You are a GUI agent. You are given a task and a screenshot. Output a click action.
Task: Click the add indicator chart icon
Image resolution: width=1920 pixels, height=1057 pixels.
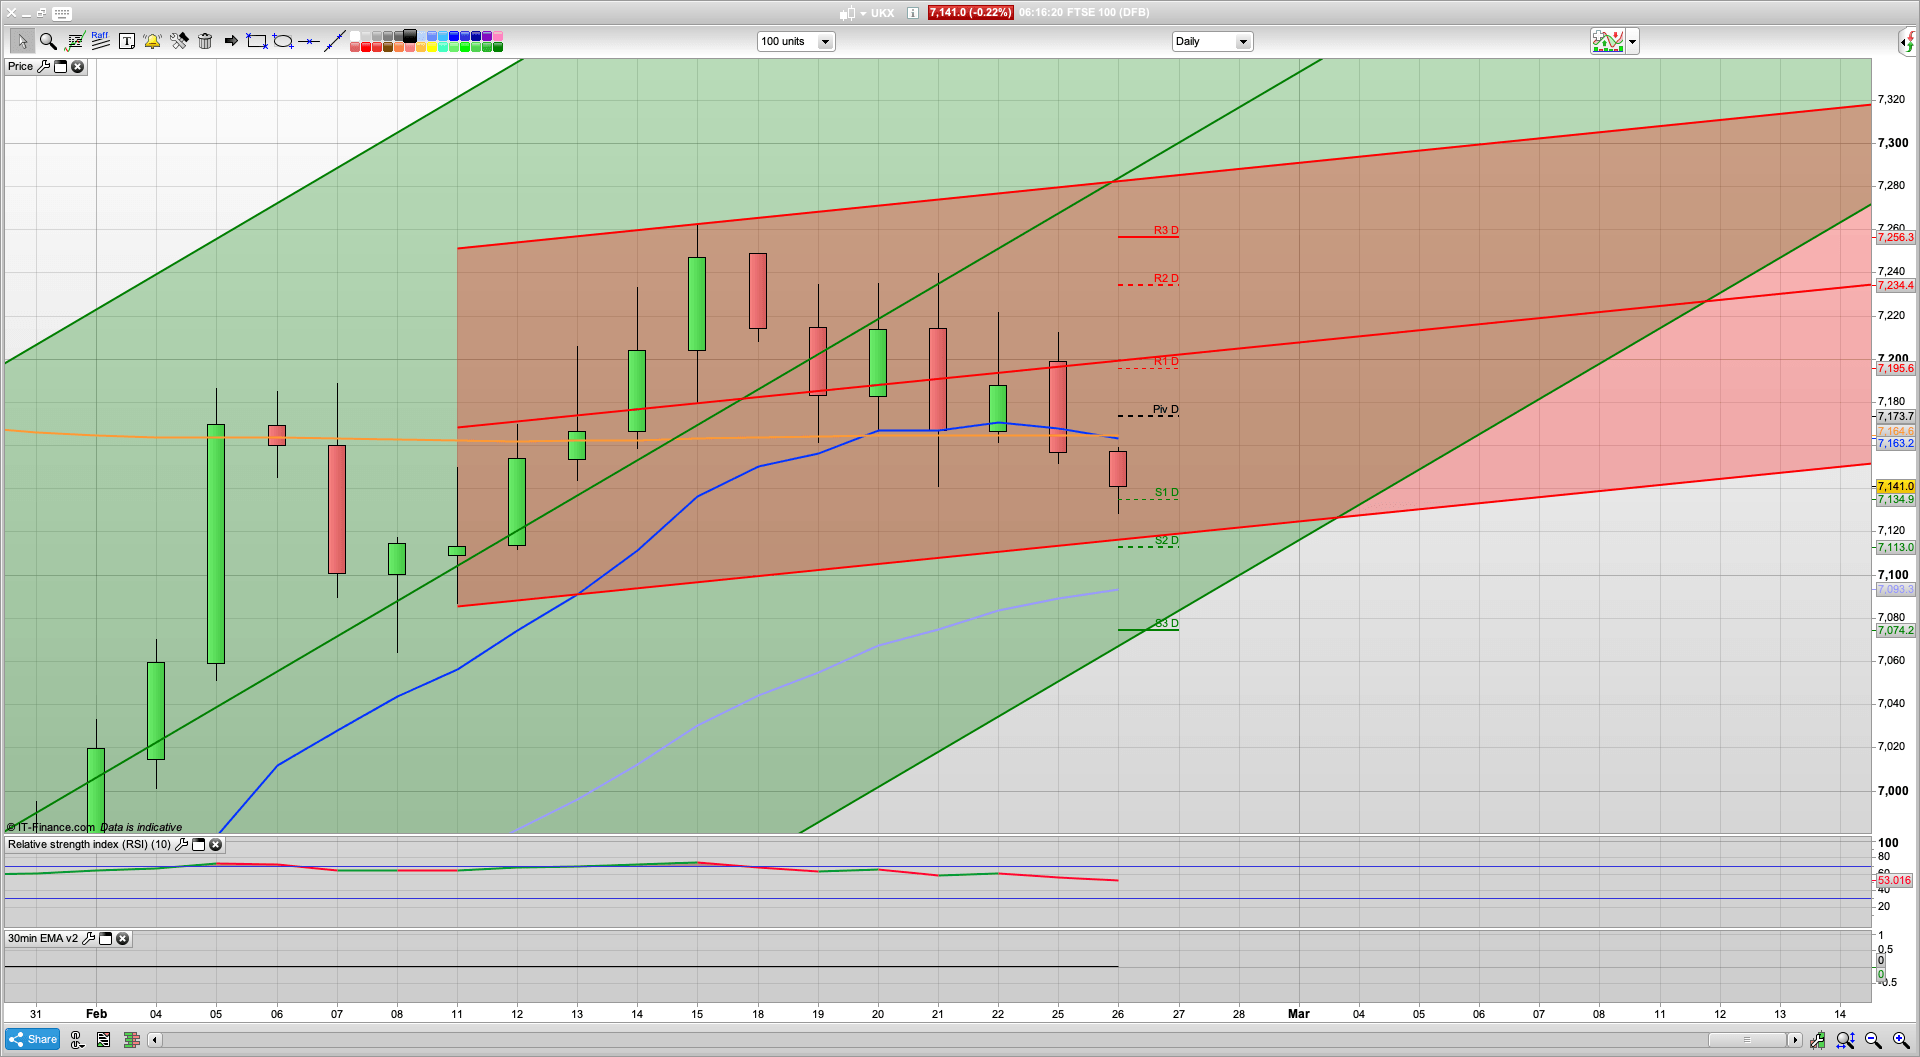1608,41
